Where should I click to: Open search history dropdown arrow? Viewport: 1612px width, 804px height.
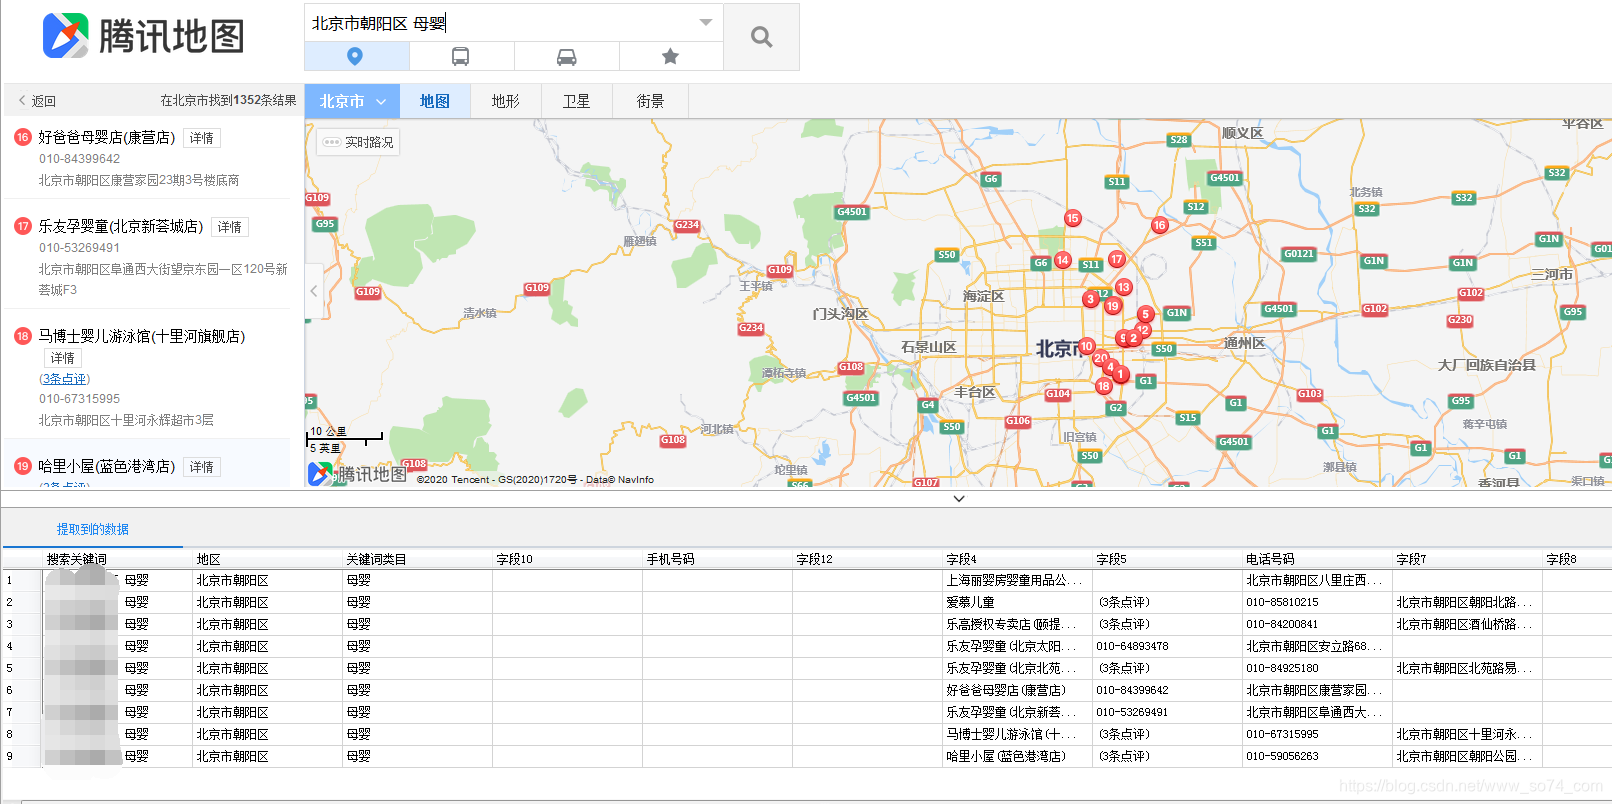[x=706, y=22]
